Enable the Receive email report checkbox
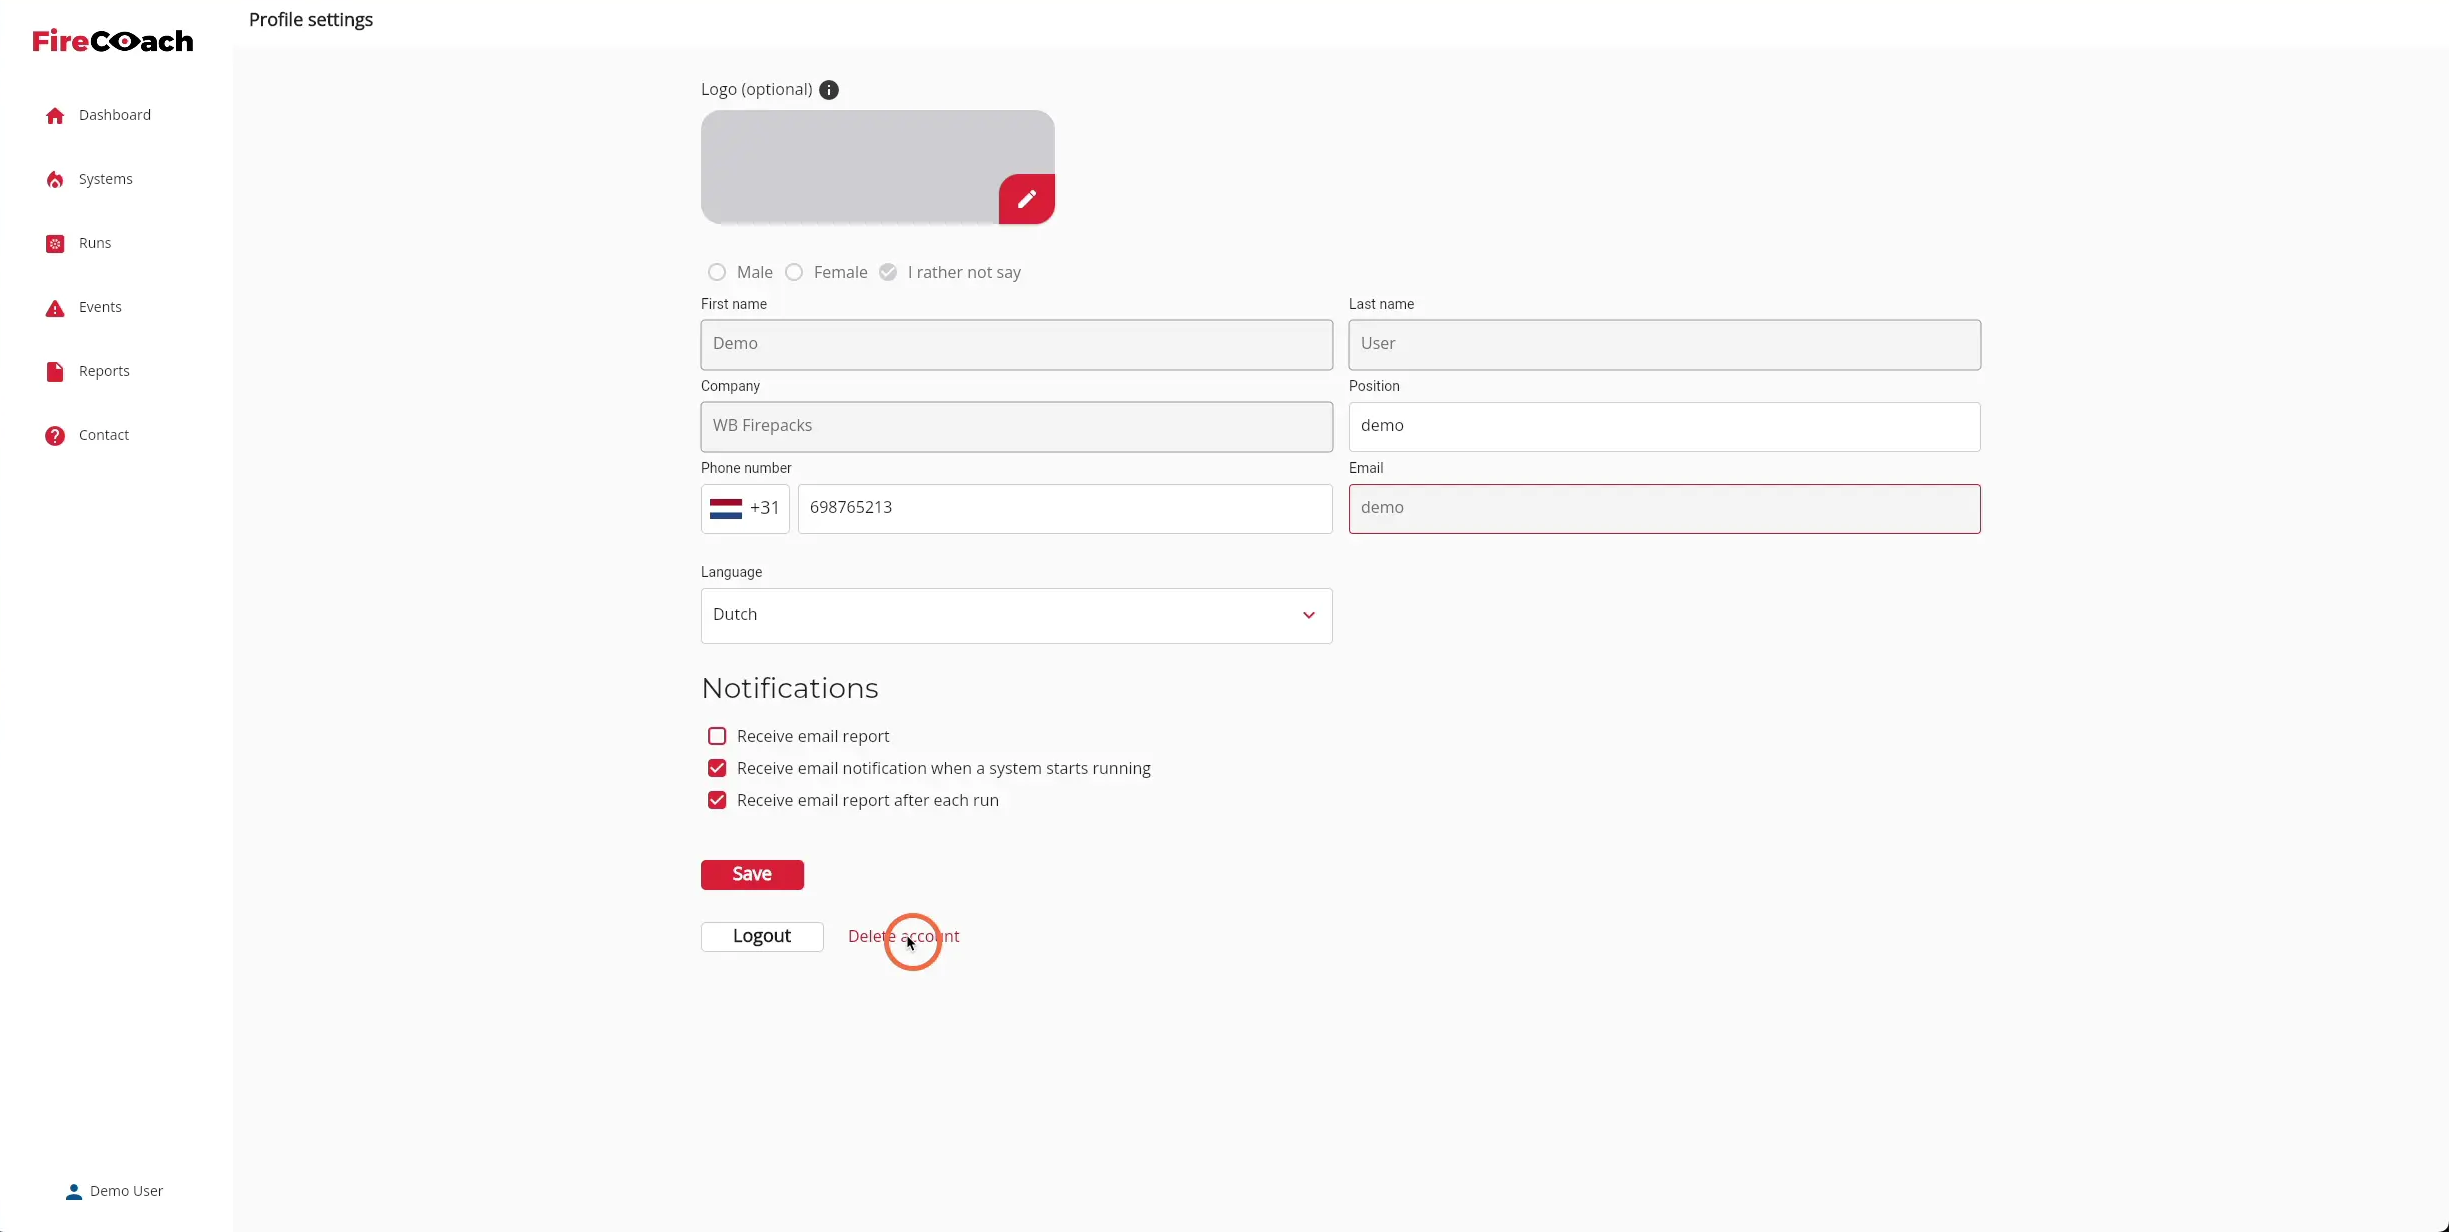Image resolution: width=2449 pixels, height=1232 pixels. [717, 736]
